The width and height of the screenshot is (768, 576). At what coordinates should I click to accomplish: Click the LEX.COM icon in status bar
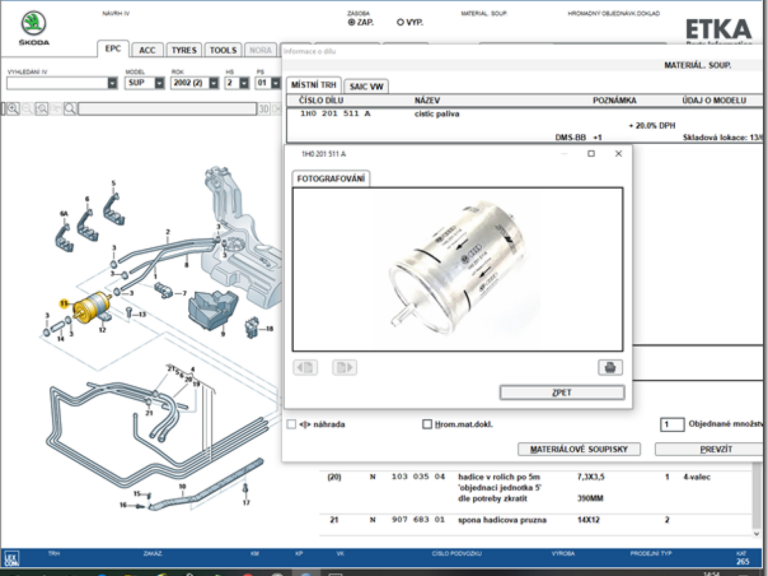10,561
